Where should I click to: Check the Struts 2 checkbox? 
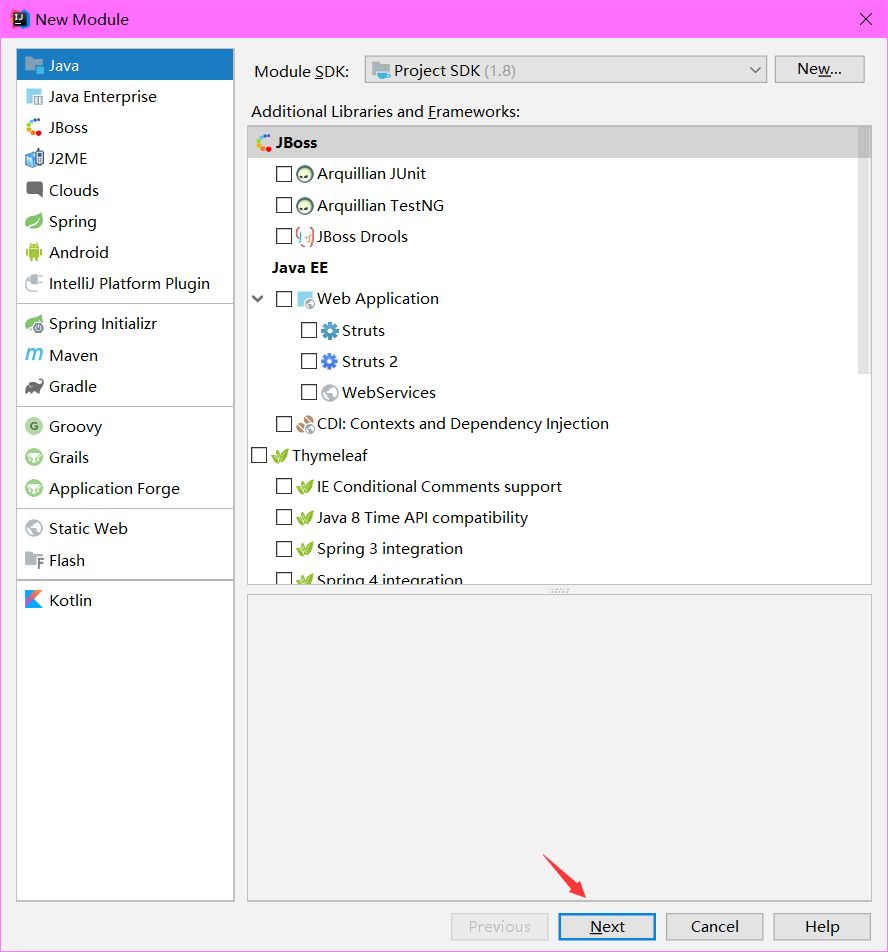click(x=309, y=361)
